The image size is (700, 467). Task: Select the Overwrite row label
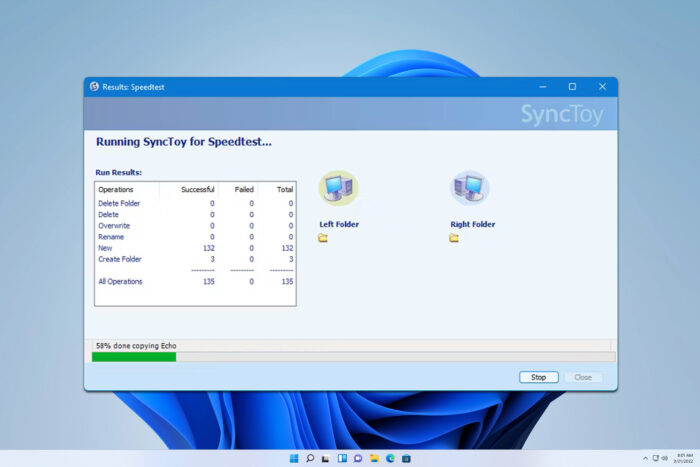click(x=114, y=226)
